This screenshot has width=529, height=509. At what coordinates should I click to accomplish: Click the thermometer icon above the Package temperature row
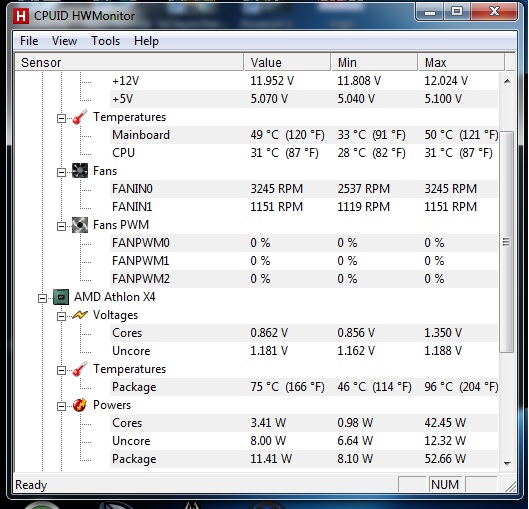click(x=80, y=369)
